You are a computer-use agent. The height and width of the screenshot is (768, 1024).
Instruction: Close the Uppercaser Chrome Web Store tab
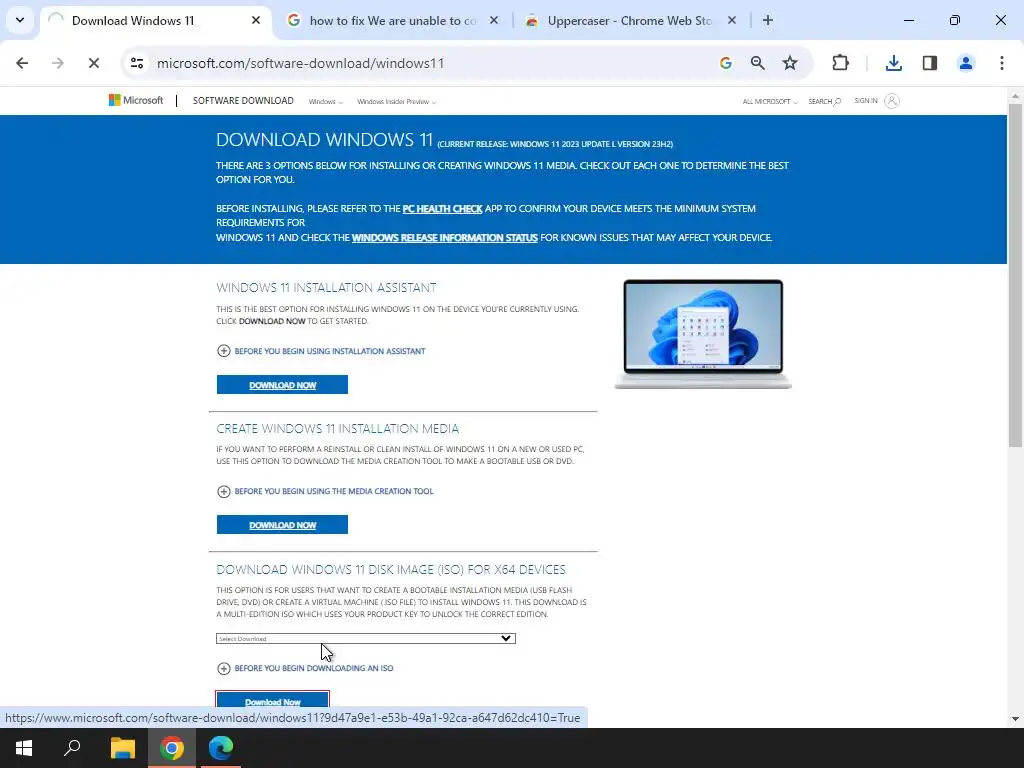(x=732, y=20)
